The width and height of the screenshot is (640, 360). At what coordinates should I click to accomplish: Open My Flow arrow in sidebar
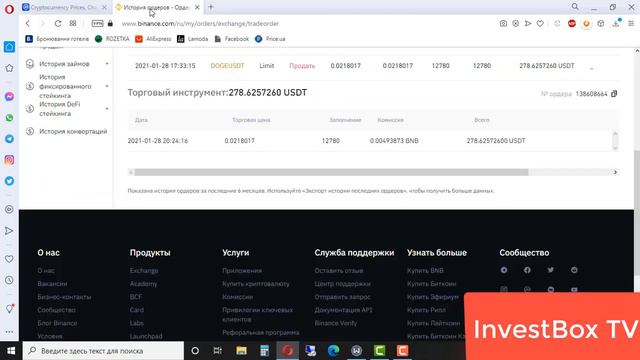tap(9, 231)
